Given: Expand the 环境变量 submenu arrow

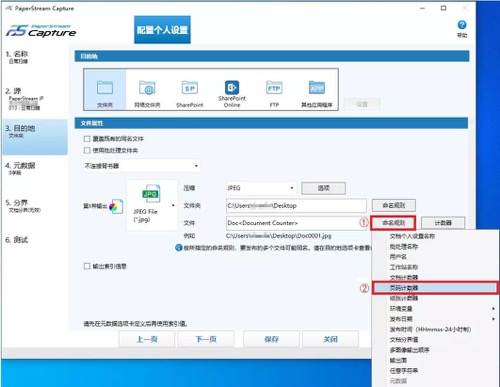Looking at the screenshot, I should point(493,309).
